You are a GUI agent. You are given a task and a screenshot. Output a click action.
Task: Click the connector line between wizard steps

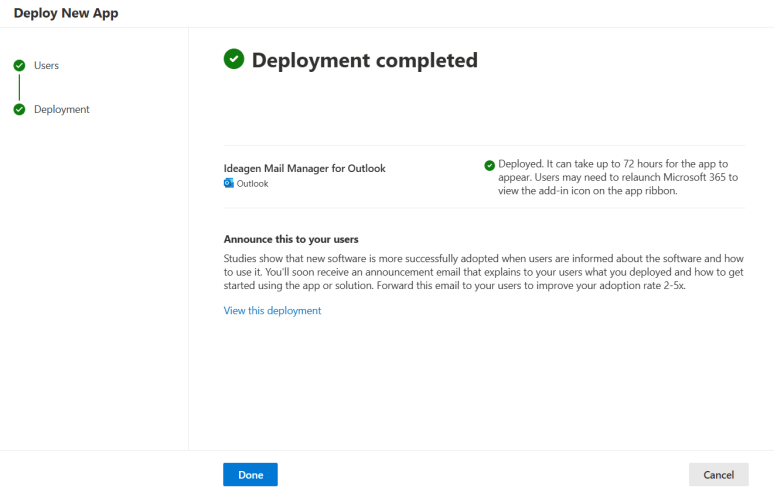click(19, 88)
